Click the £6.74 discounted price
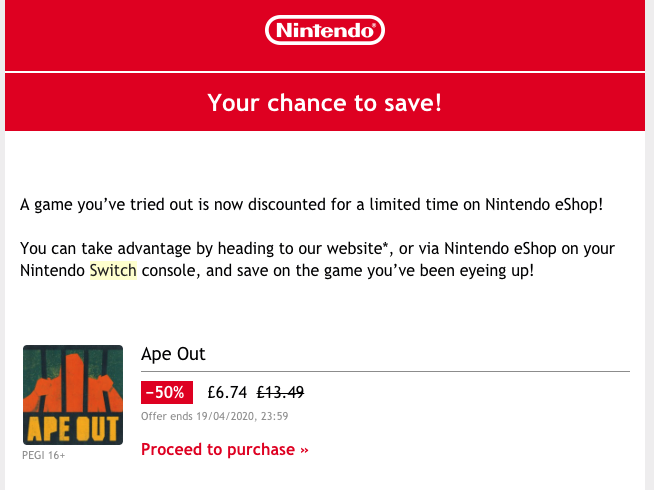 point(227,392)
